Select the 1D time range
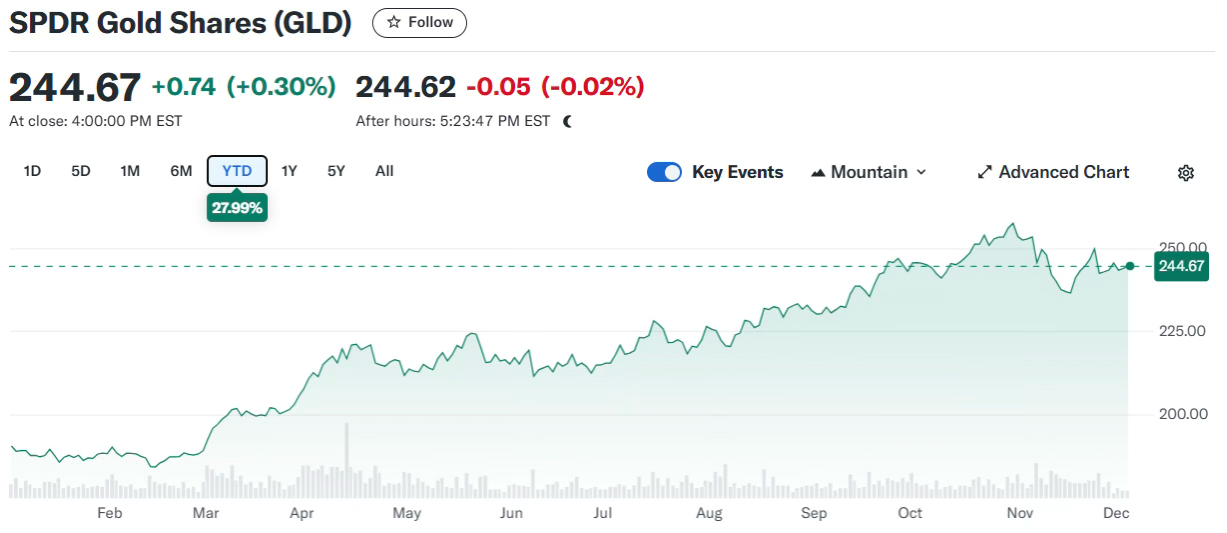Image resolution: width=1227 pixels, height=533 pixels. (32, 171)
